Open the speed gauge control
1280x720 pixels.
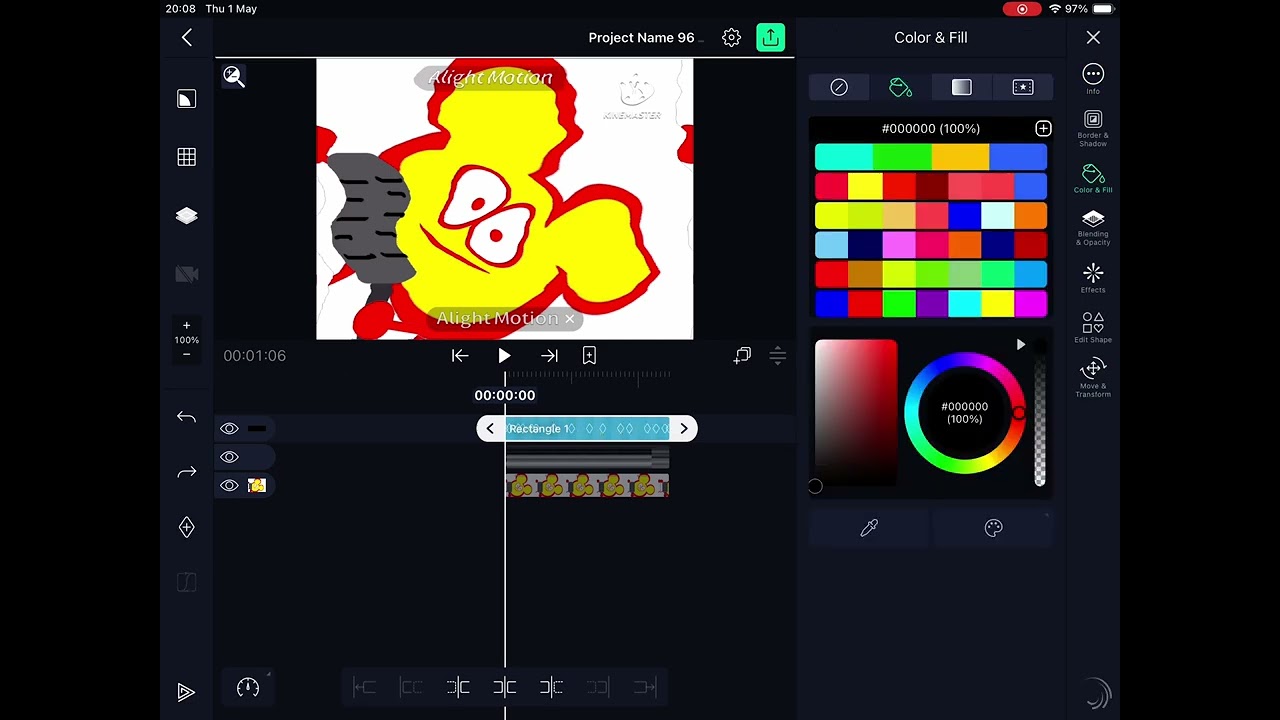pos(248,688)
